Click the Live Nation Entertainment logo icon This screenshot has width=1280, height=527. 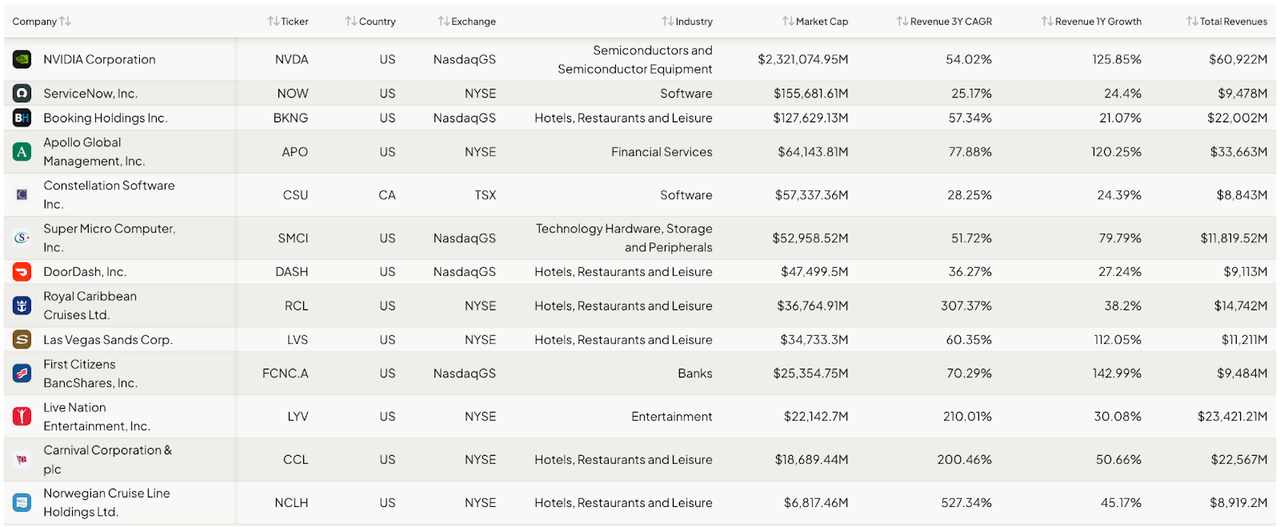(21, 416)
